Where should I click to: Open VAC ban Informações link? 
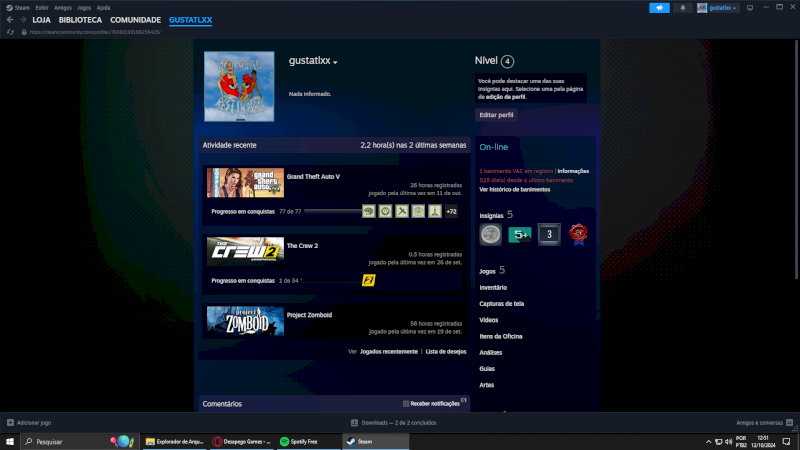(573, 171)
